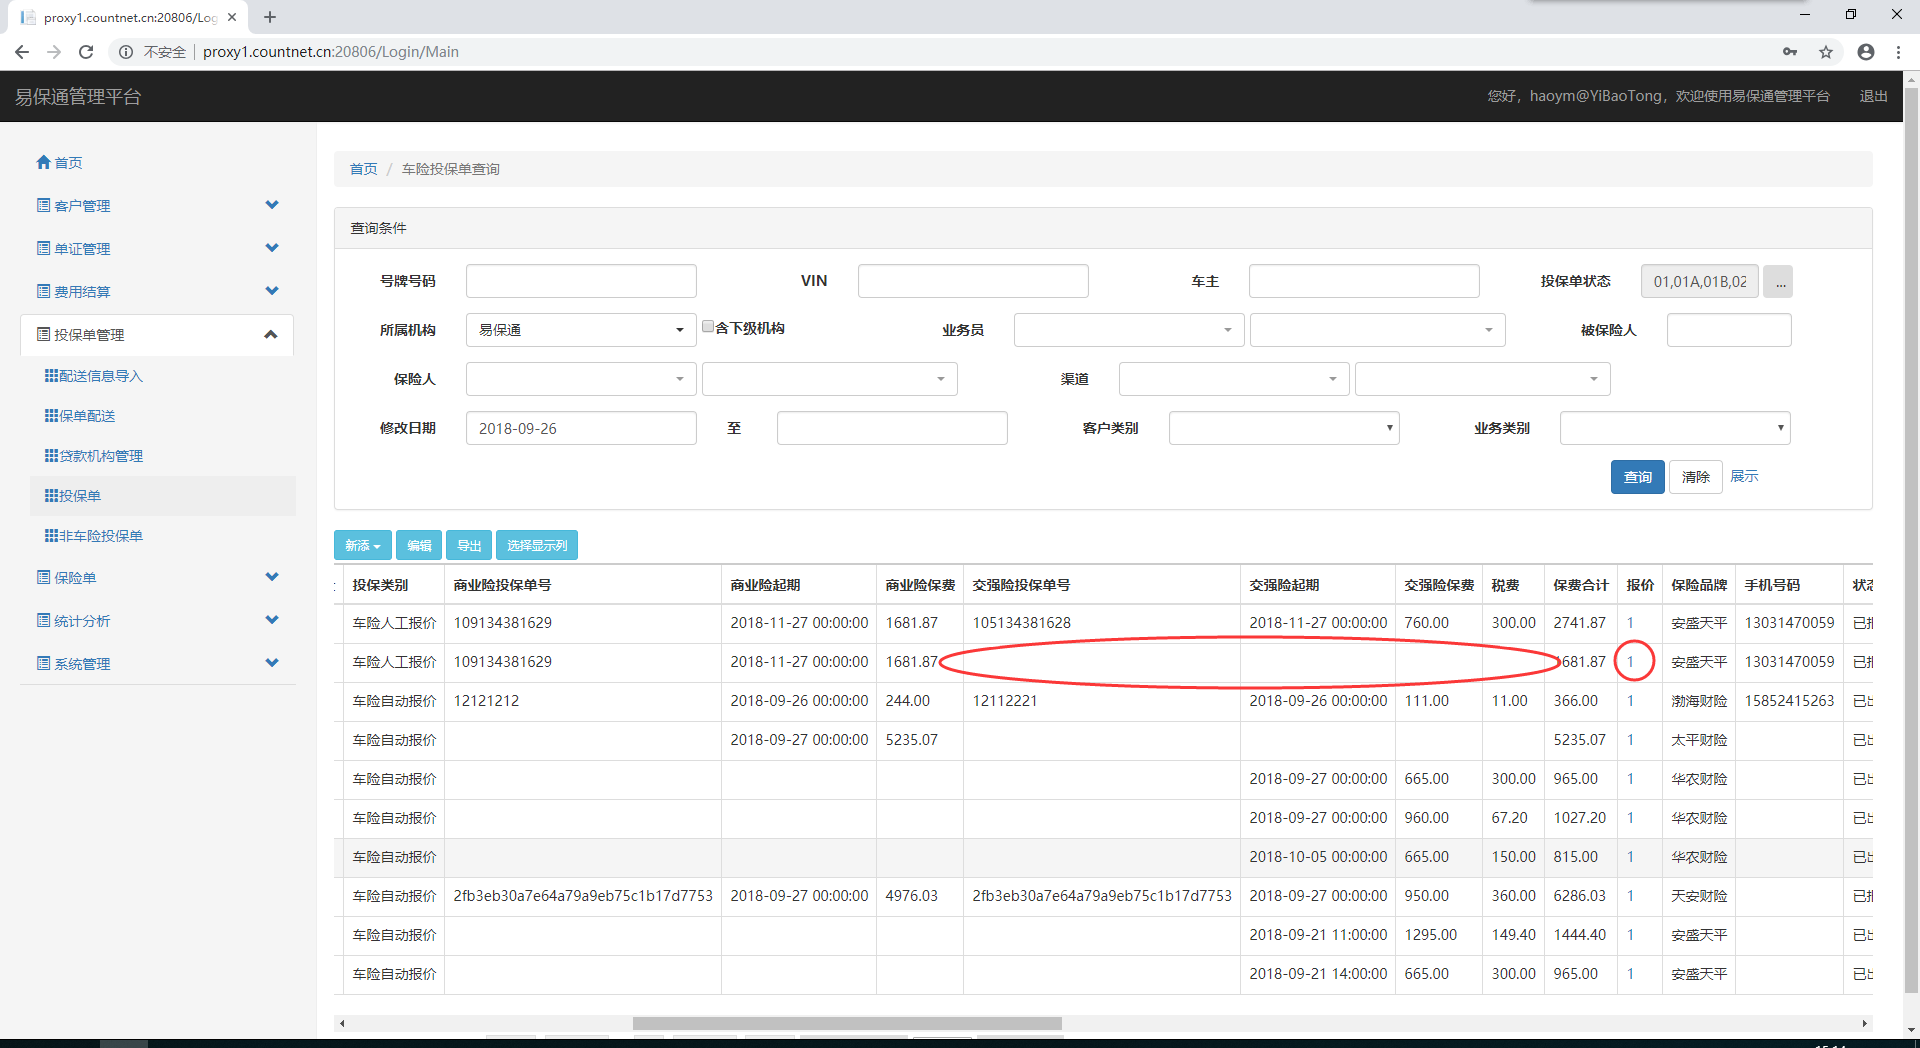Bookmark this page with the star icon
Image resolution: width=1920 pixels, height=1048 pixels.
[1826, 52]
